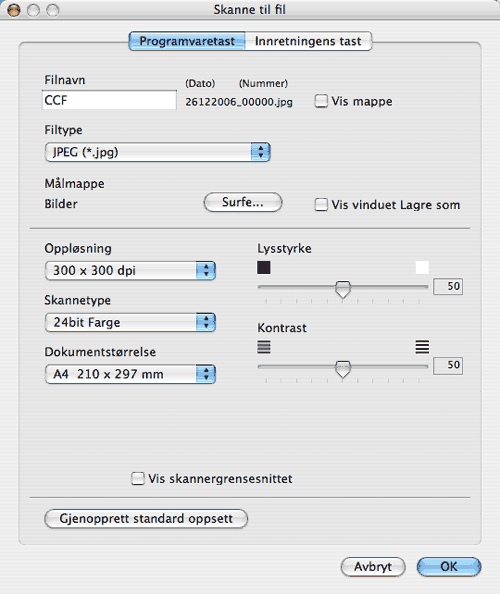Check Vis skannergrensesnittet option
This screenshot has height=594, width=500.
point(138,478)
